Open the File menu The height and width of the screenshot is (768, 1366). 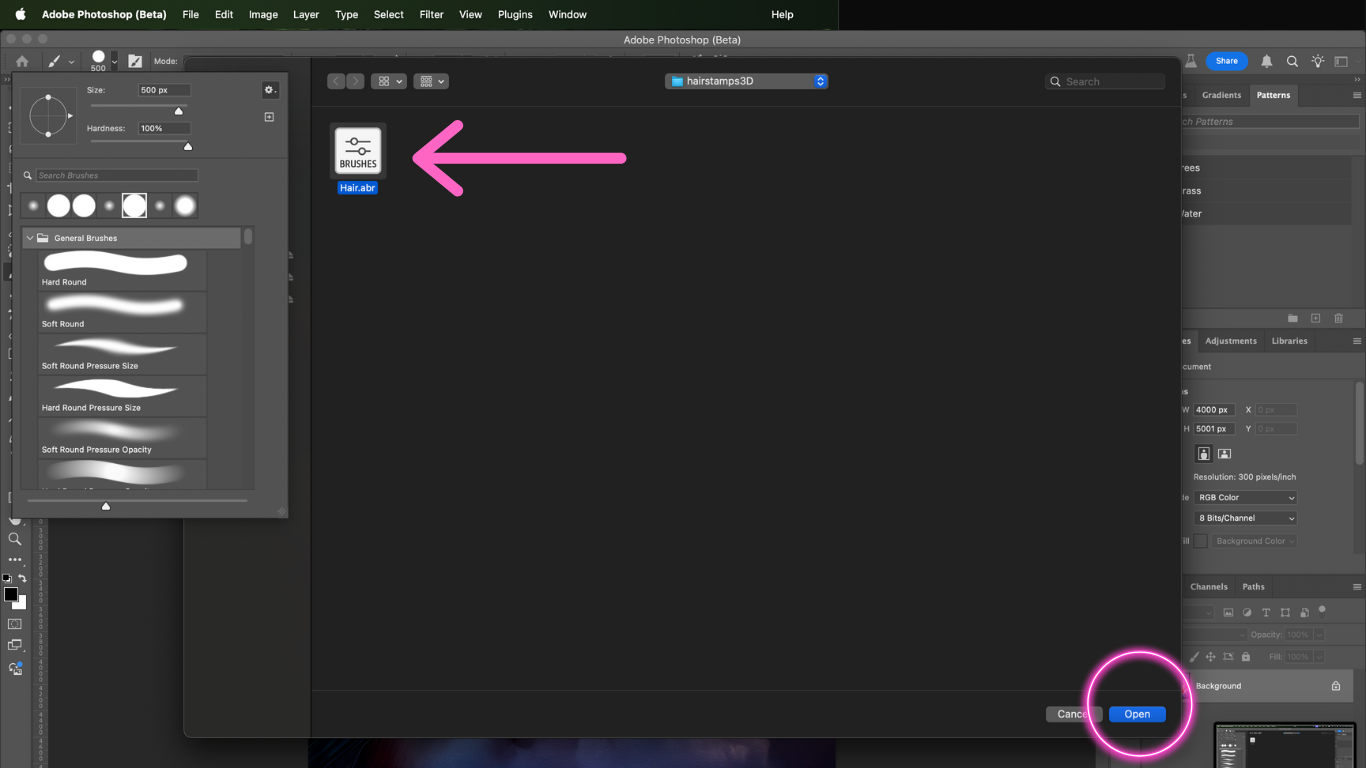click(x=190, y=14)
